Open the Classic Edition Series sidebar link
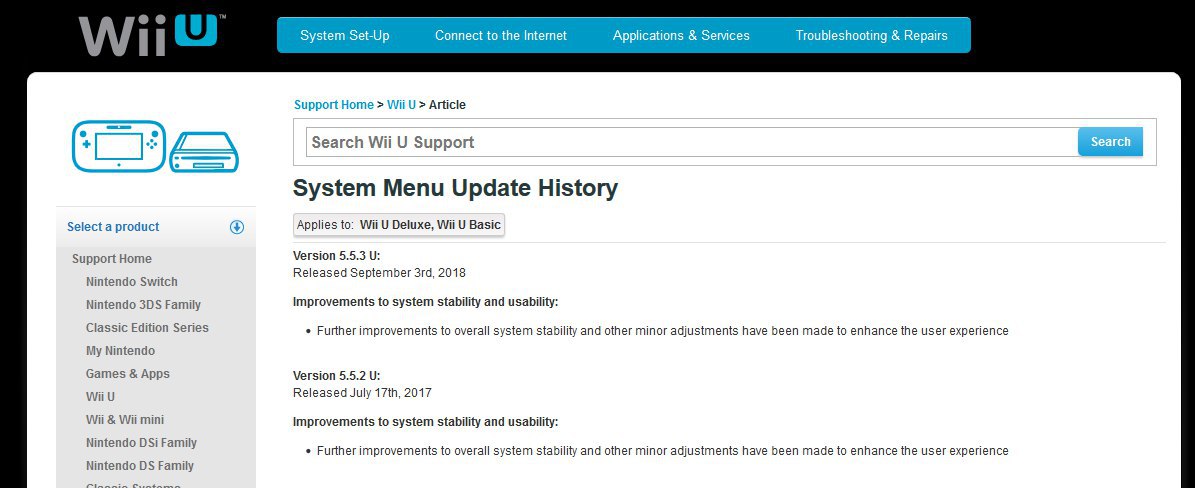Screen dimensions: 1195x488 coord(147,328)
